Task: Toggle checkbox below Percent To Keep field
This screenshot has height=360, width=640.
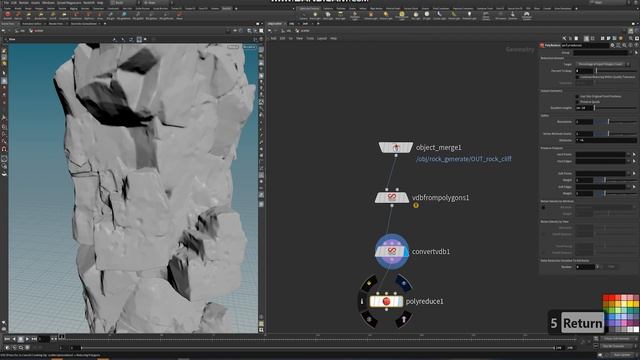Action: [x=577, y=77]
